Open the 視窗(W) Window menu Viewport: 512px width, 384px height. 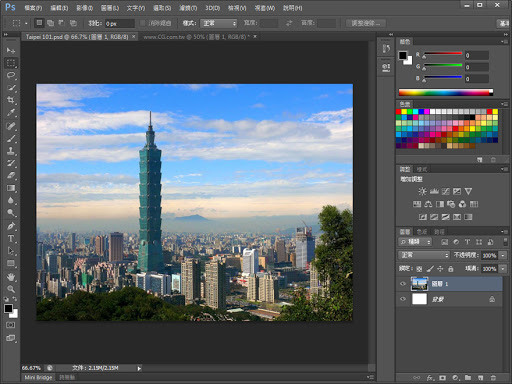(265, 8)
